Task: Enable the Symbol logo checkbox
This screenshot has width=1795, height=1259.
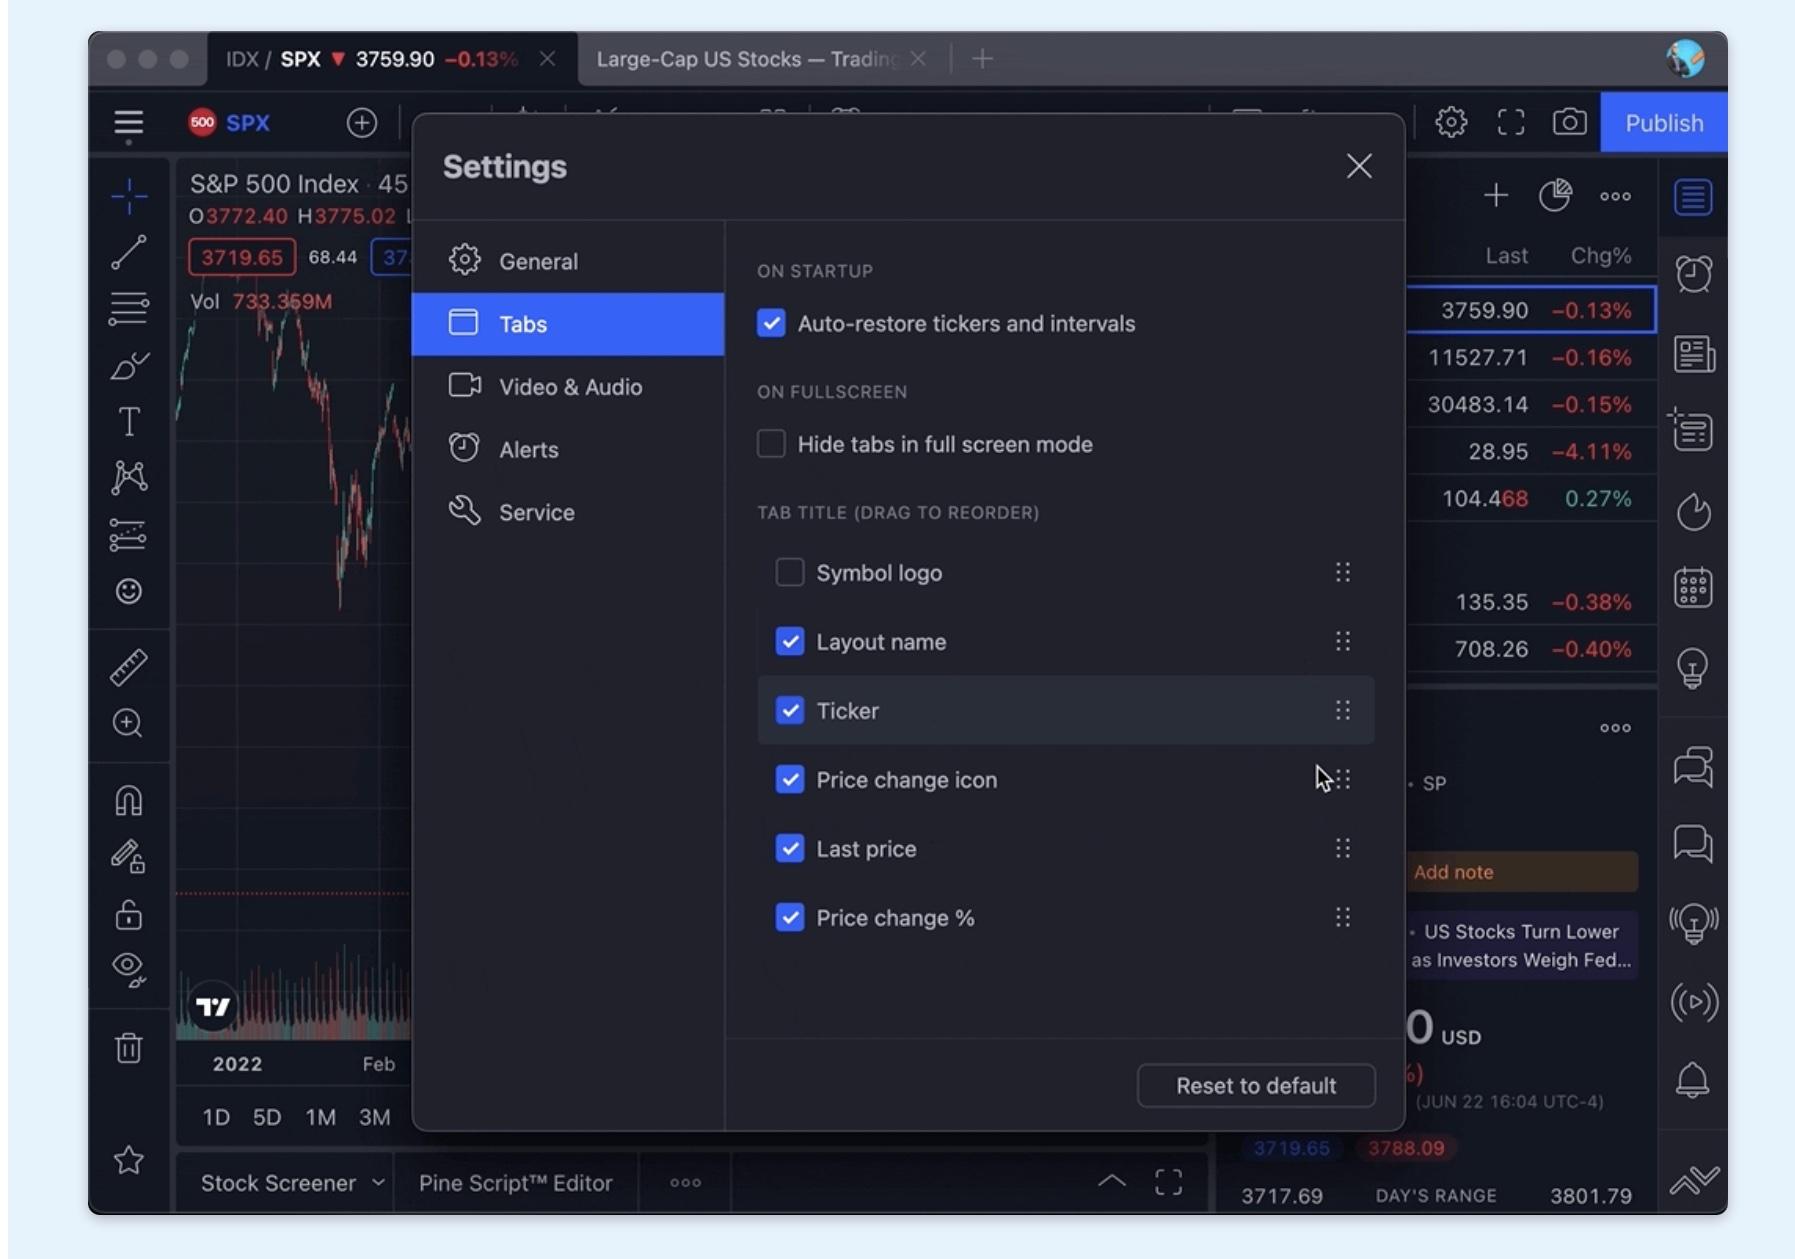Action: [x=789, y=572]
